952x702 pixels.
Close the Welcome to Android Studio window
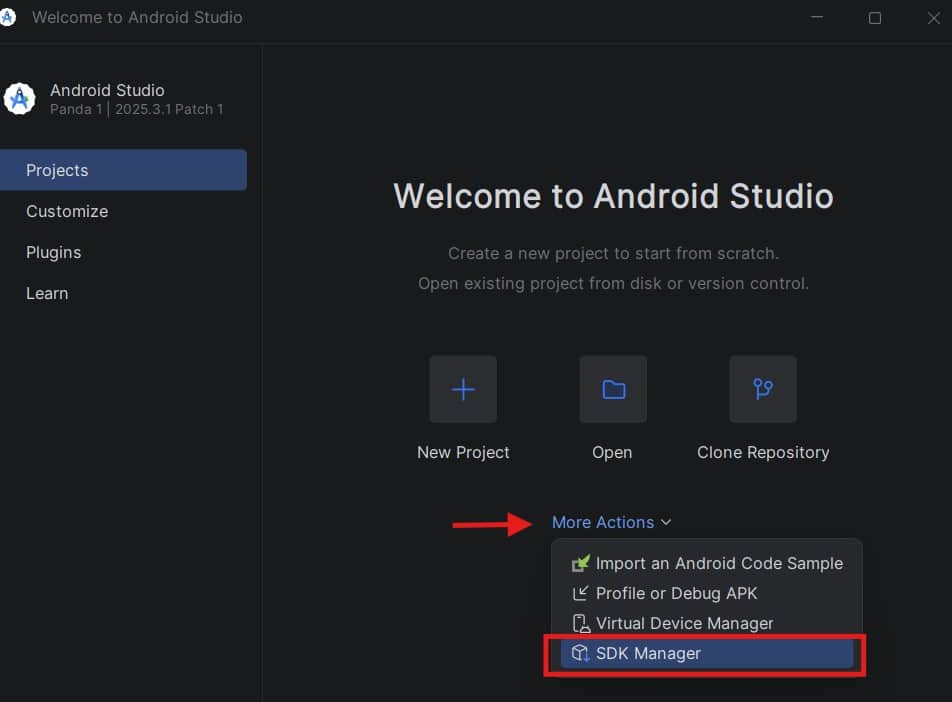932,18
